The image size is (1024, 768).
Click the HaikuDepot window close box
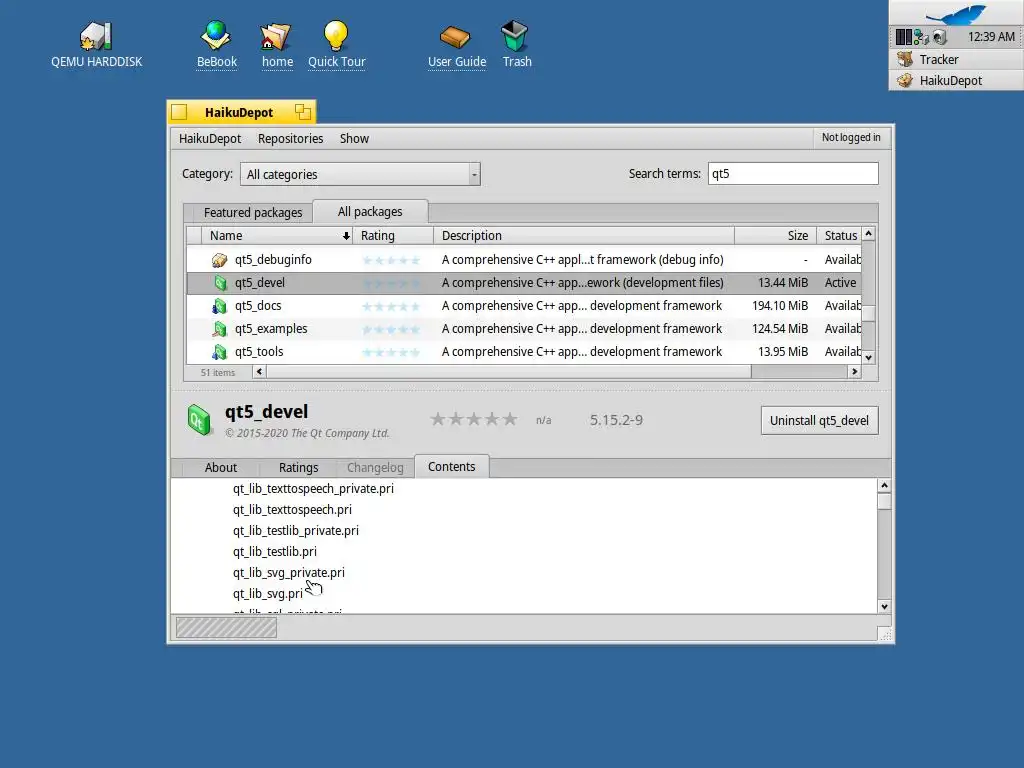(180, 112)
